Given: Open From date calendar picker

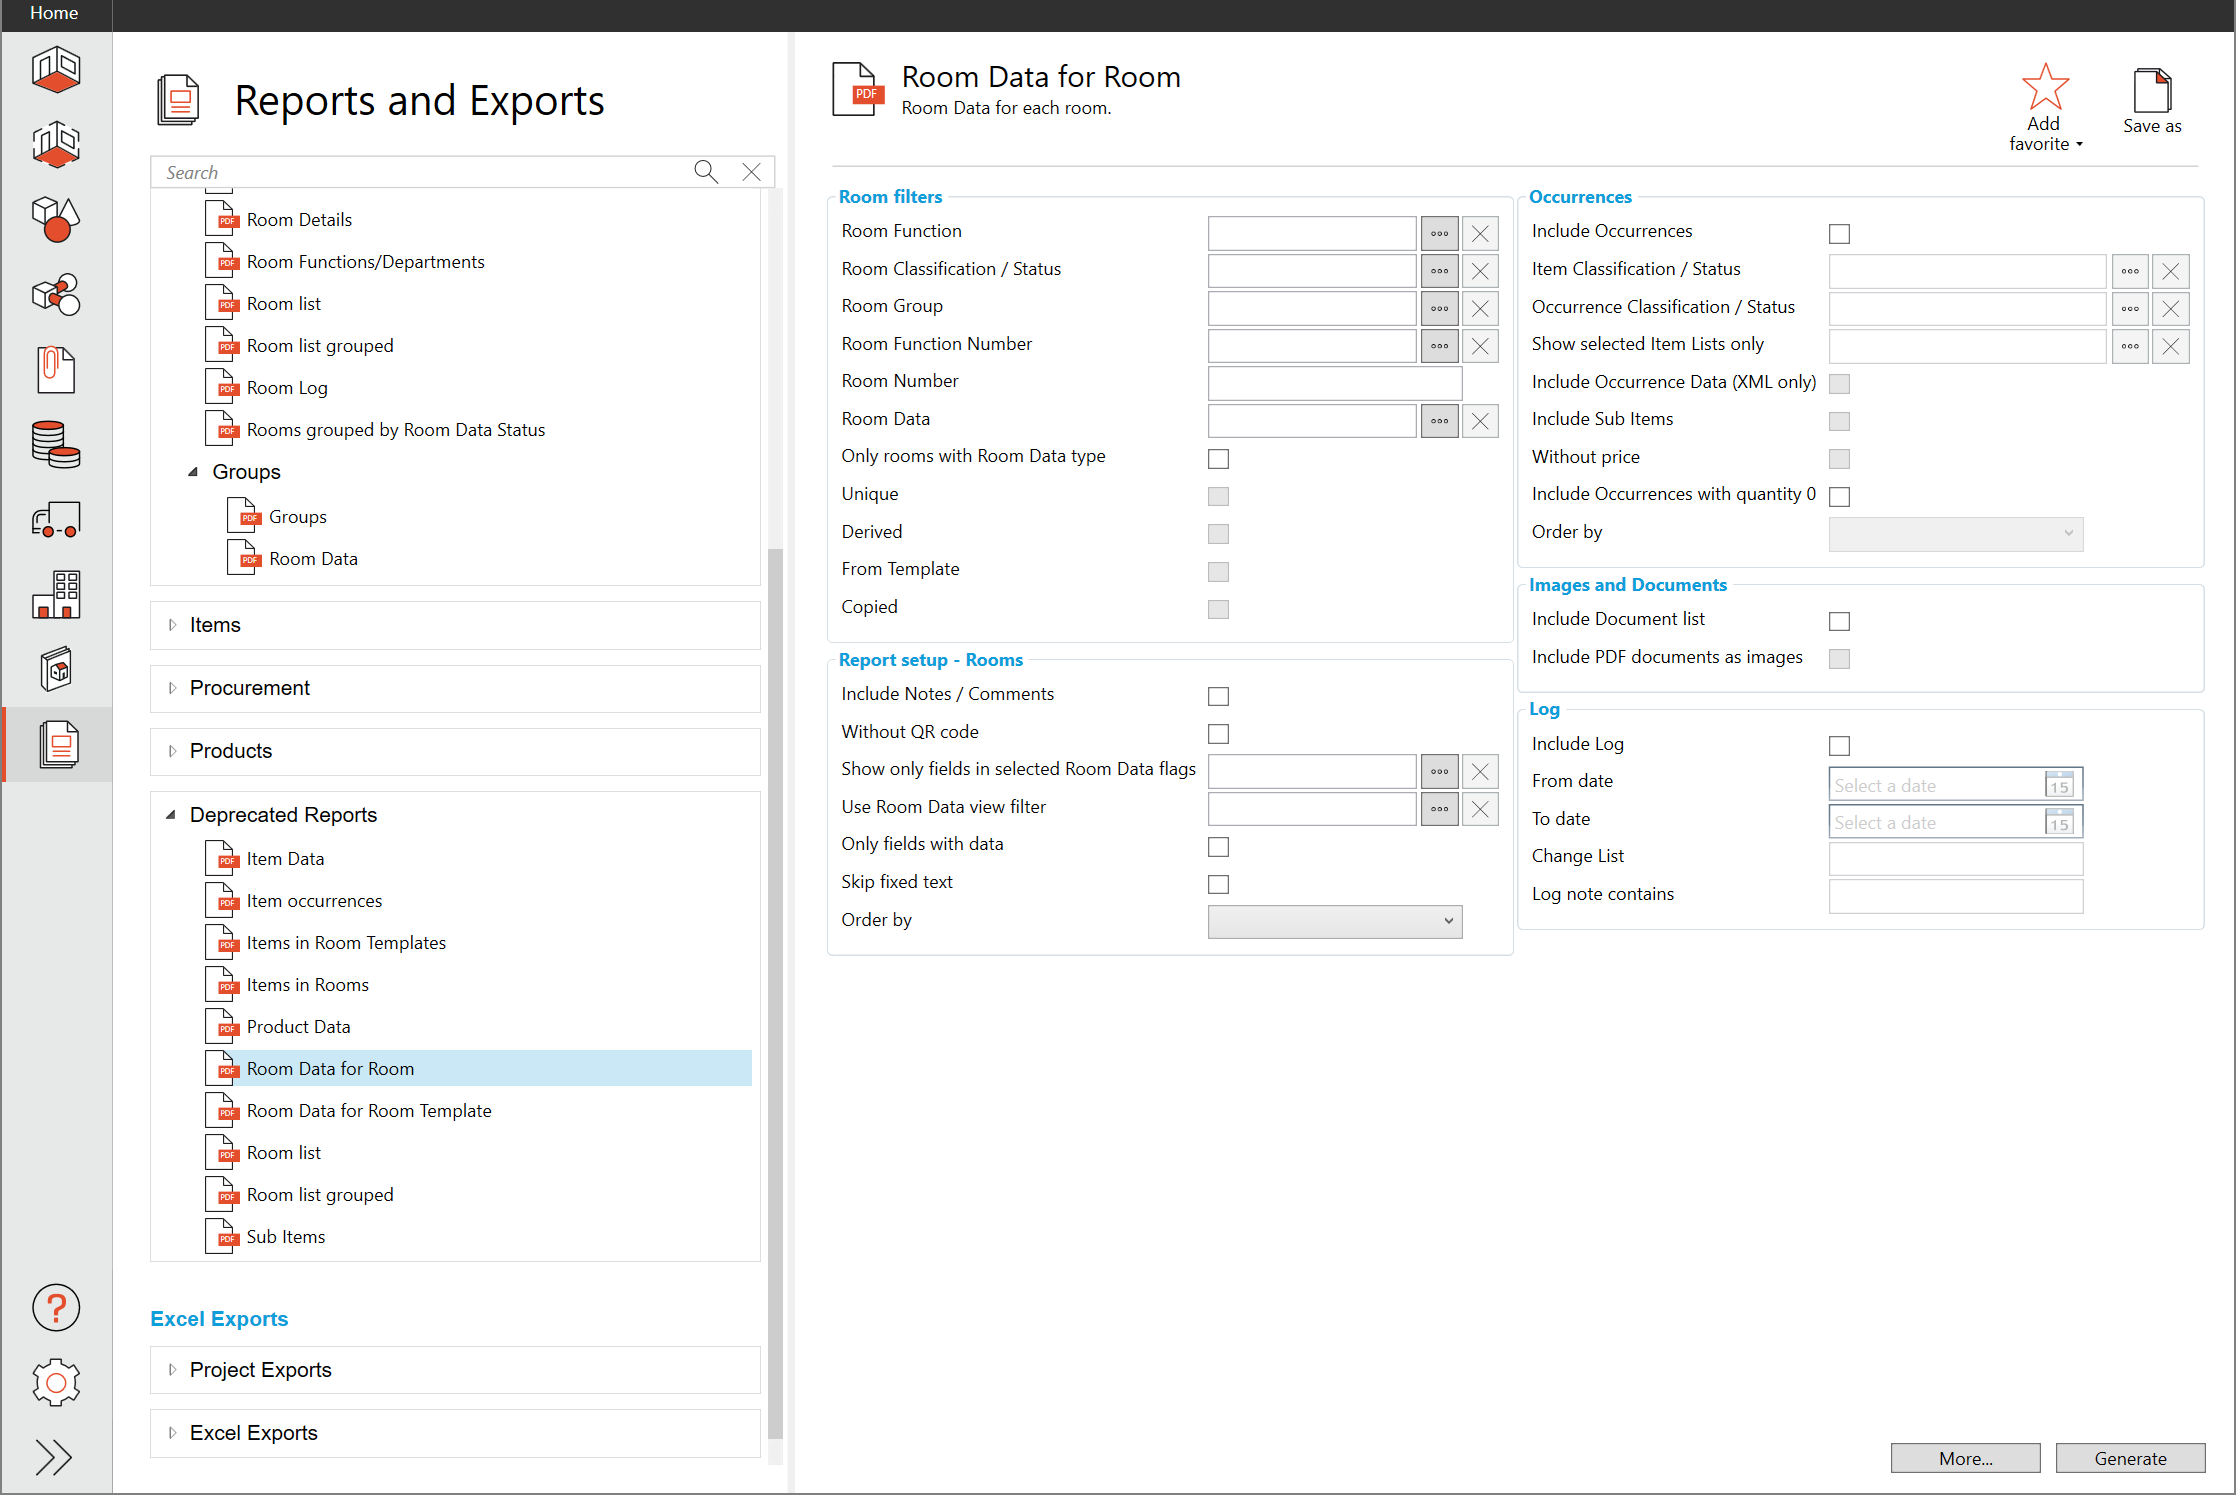Looking at the screenshot, I should pyautogui.click(x=2059, y=785).
